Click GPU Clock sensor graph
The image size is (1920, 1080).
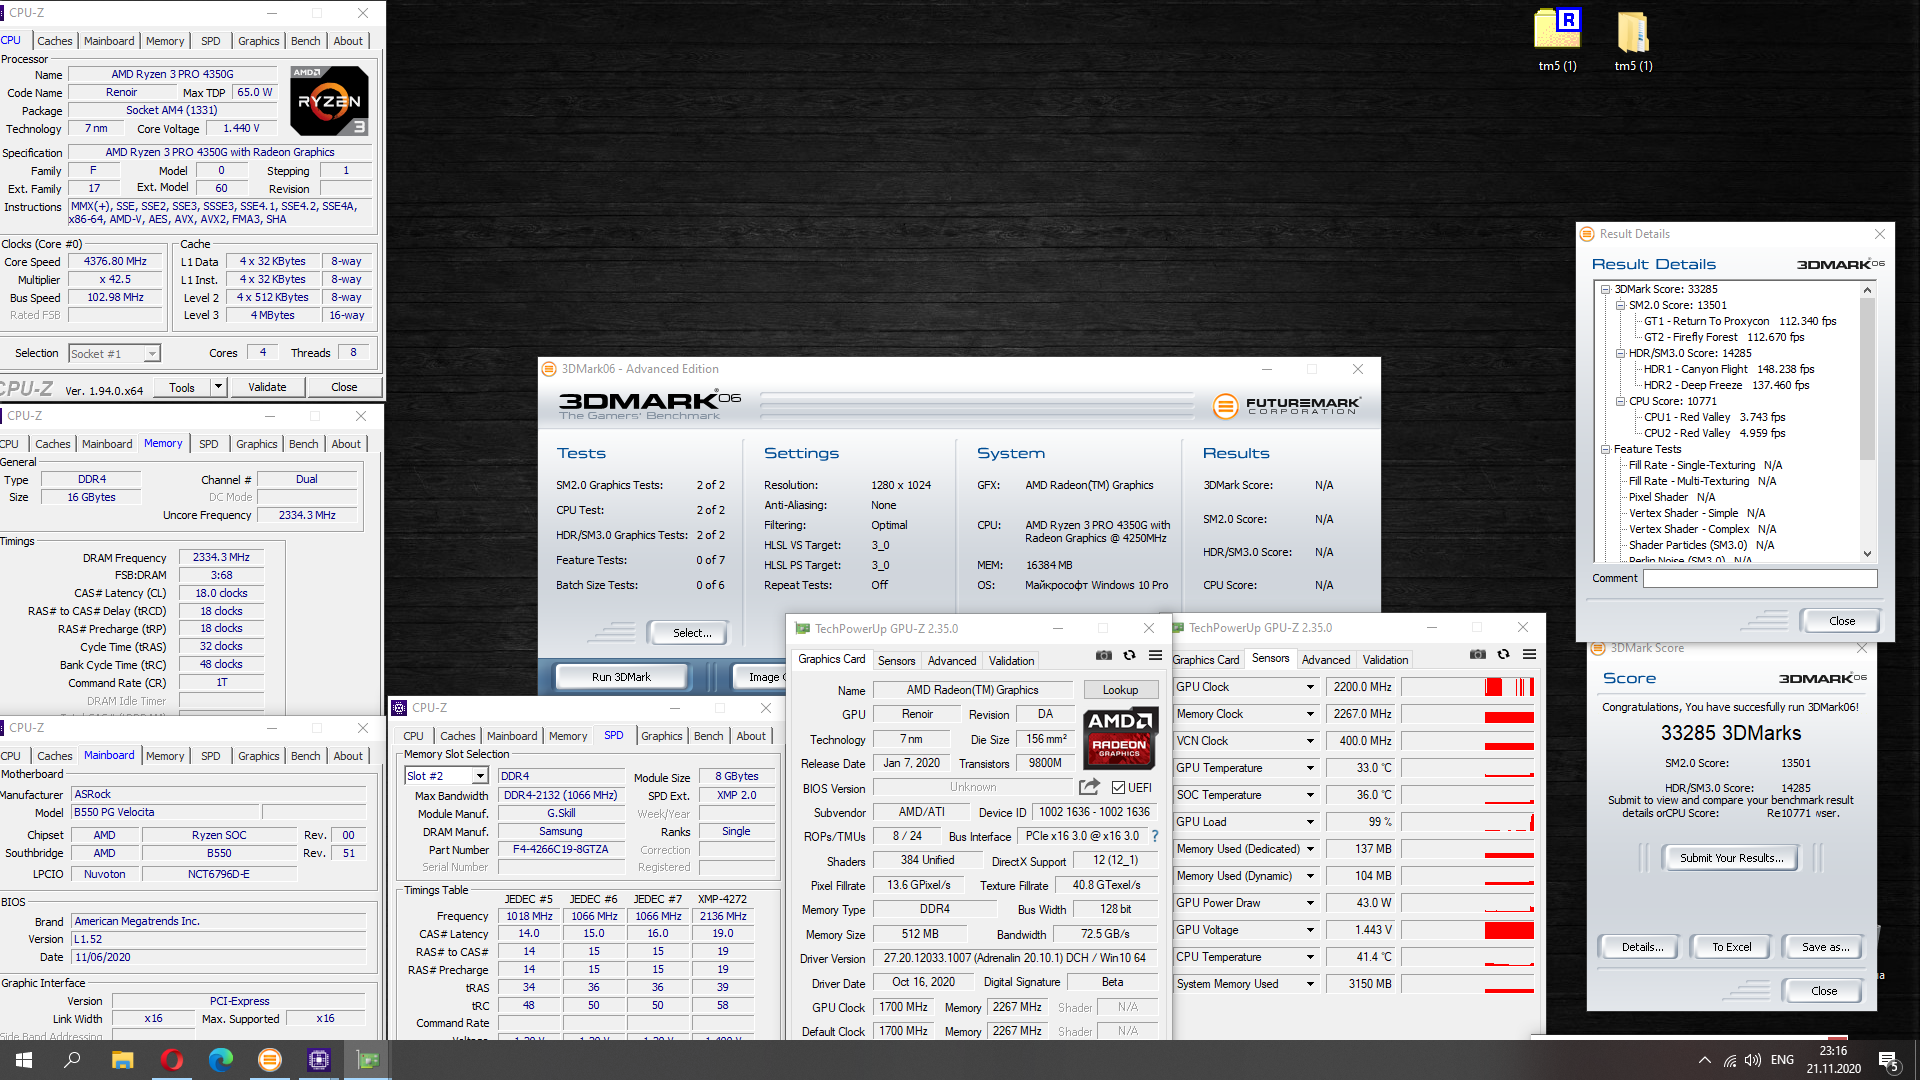pos(1468,687)
